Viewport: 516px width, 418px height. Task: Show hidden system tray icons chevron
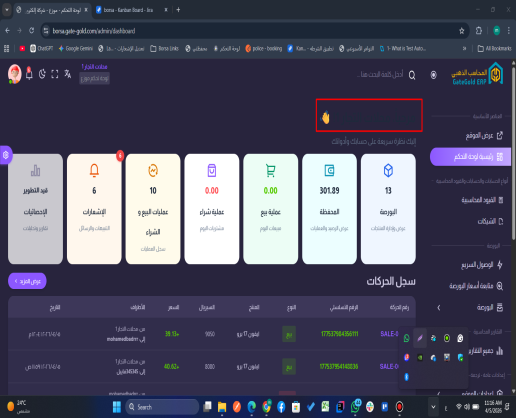433,407
